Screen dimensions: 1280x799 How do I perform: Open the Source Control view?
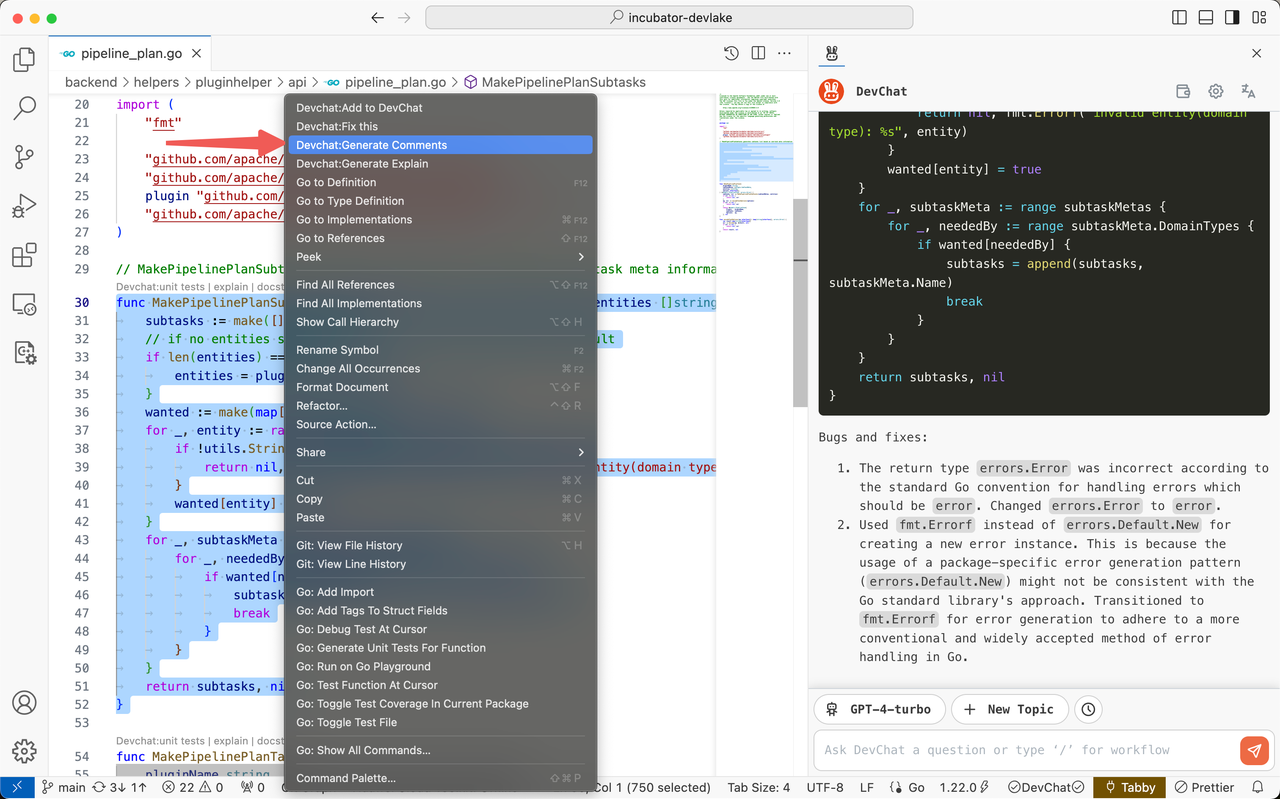(x=24, y=157)
